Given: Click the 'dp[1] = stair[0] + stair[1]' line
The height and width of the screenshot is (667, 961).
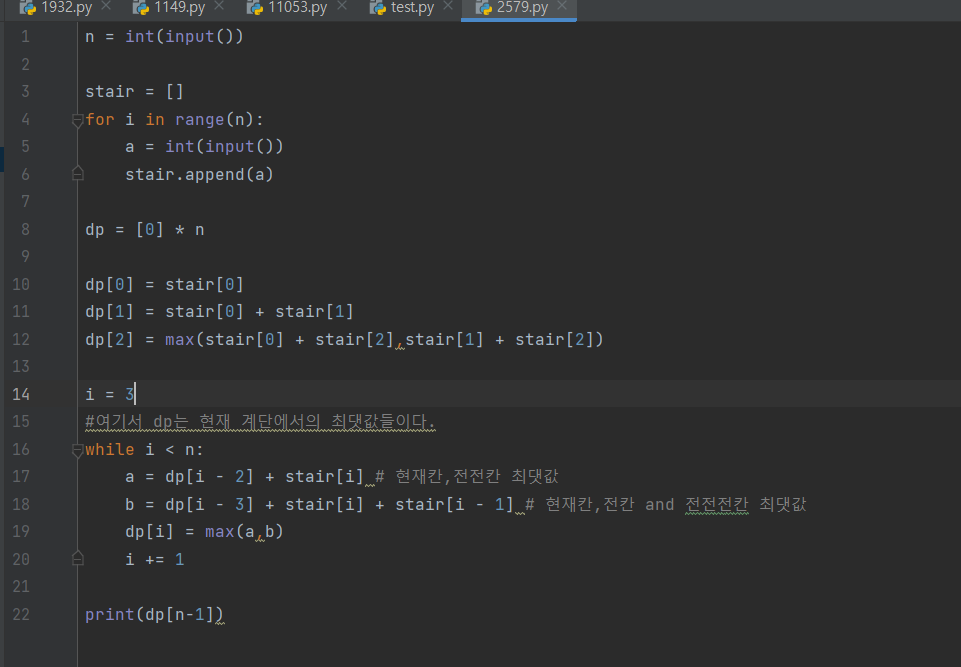Looking at the screenshot, I should [x=219, y=311].
